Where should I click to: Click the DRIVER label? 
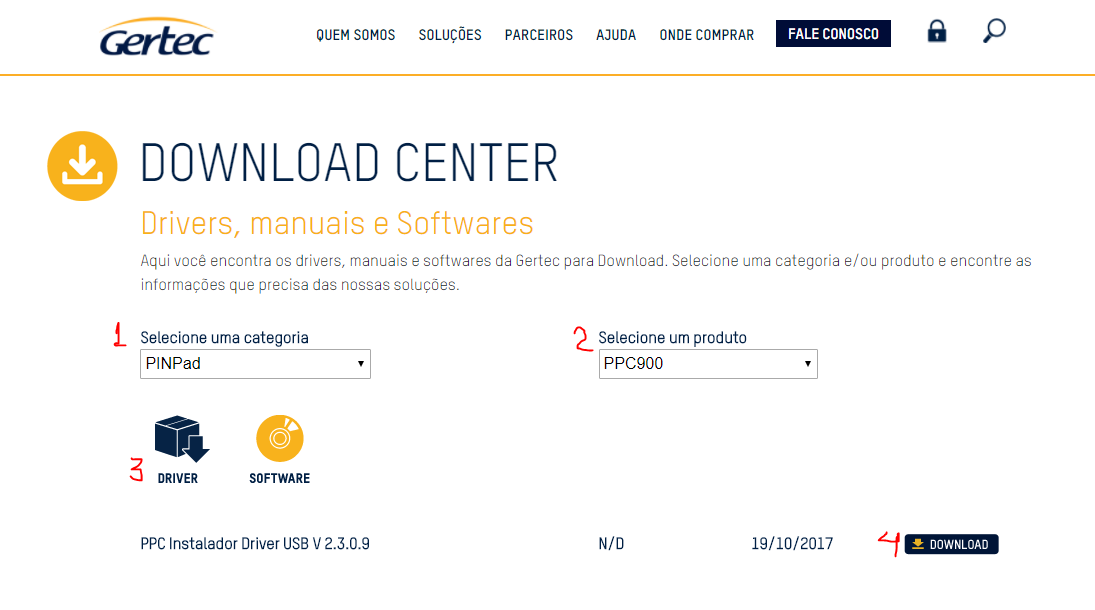point(177,479)
